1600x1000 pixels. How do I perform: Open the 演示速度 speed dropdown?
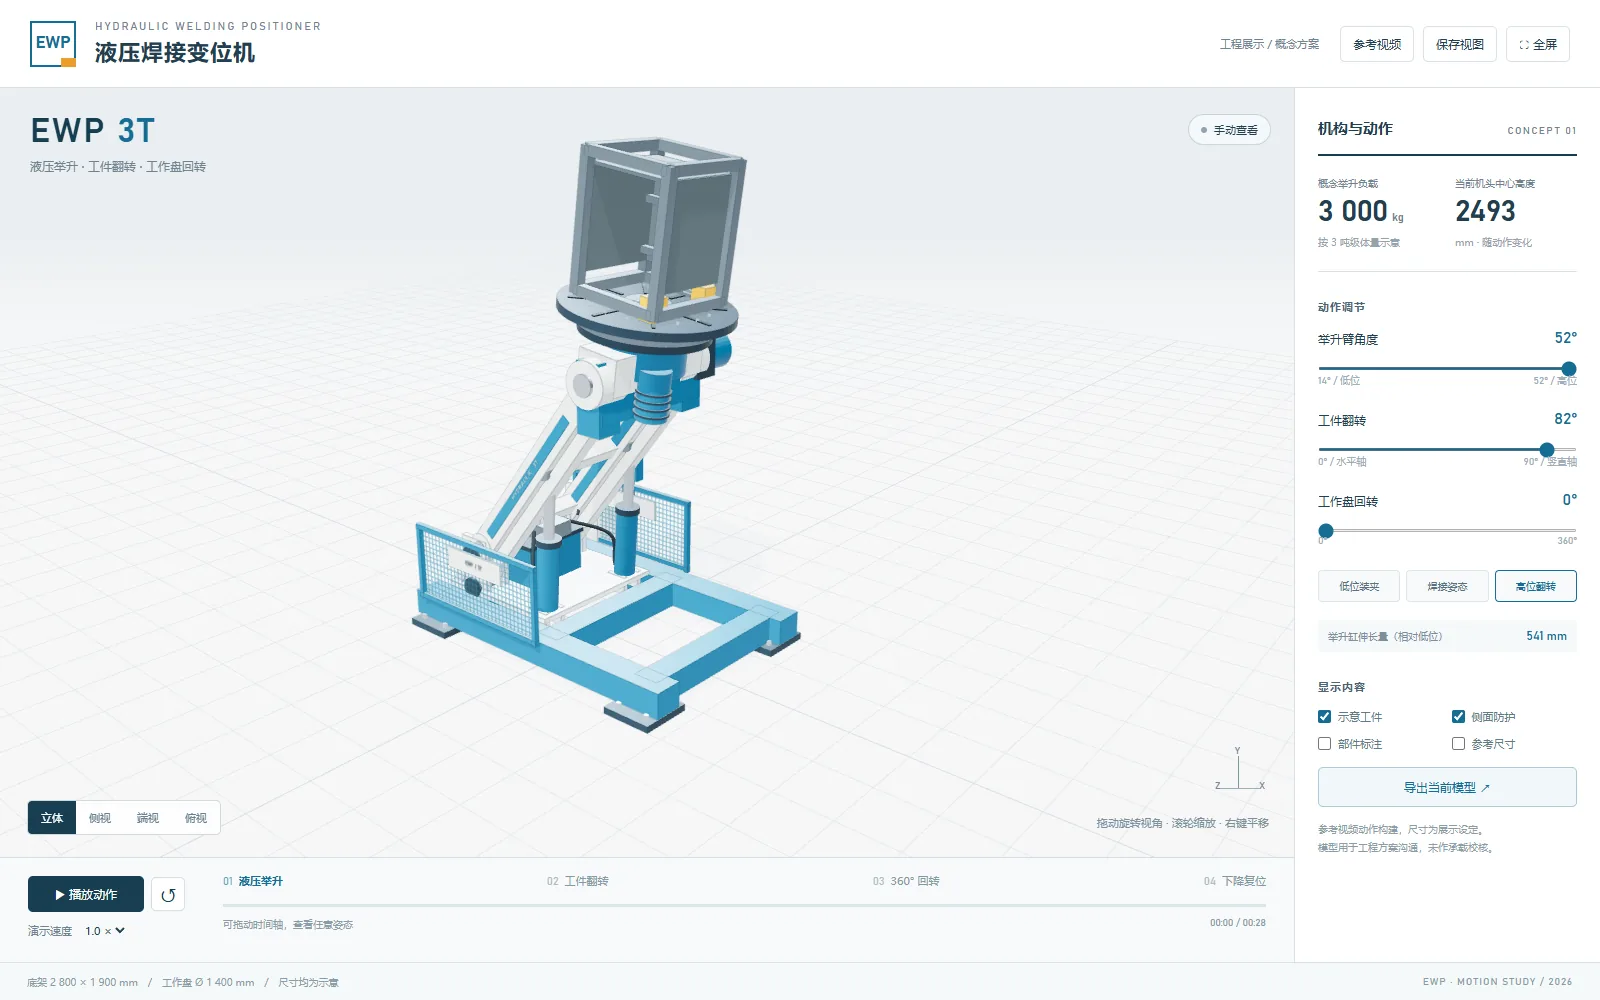pos(105,931)
